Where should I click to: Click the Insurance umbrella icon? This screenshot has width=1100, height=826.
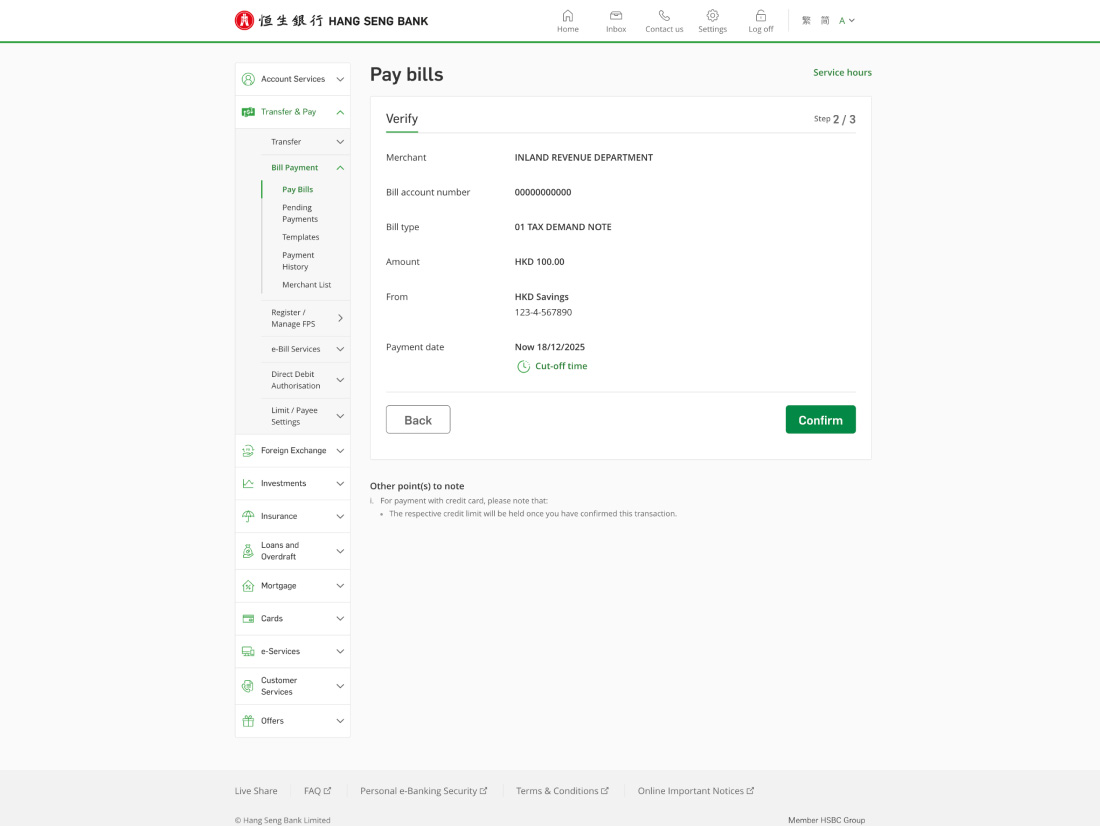click(x=248, y=516)
